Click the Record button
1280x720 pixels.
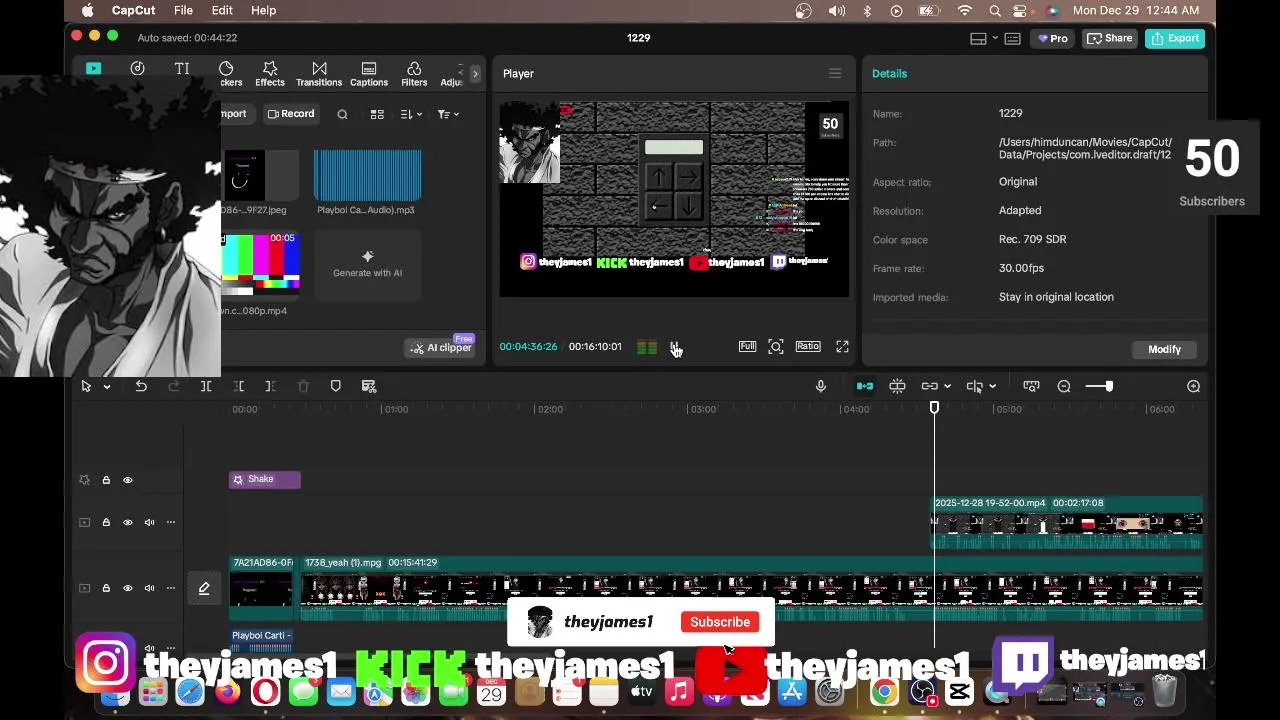click(291, 114)
